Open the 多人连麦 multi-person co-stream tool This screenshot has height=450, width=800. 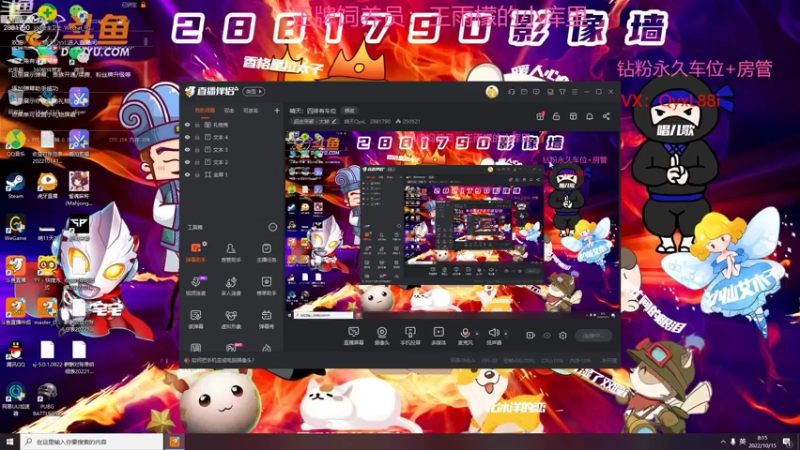[x=231, y=286]
